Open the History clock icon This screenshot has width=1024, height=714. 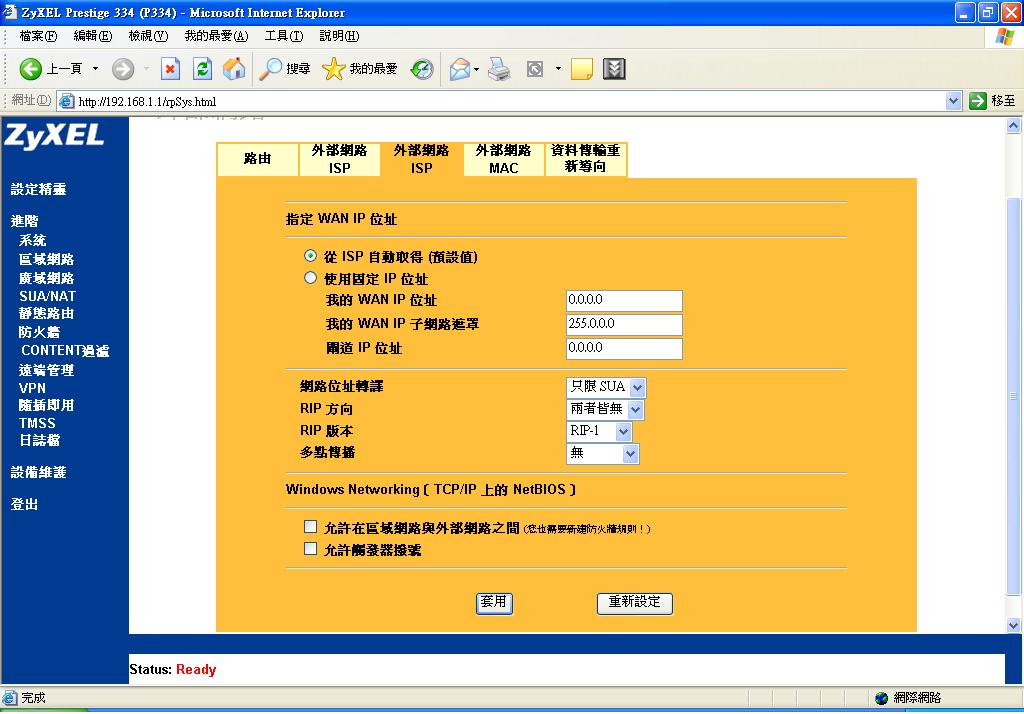422,69
